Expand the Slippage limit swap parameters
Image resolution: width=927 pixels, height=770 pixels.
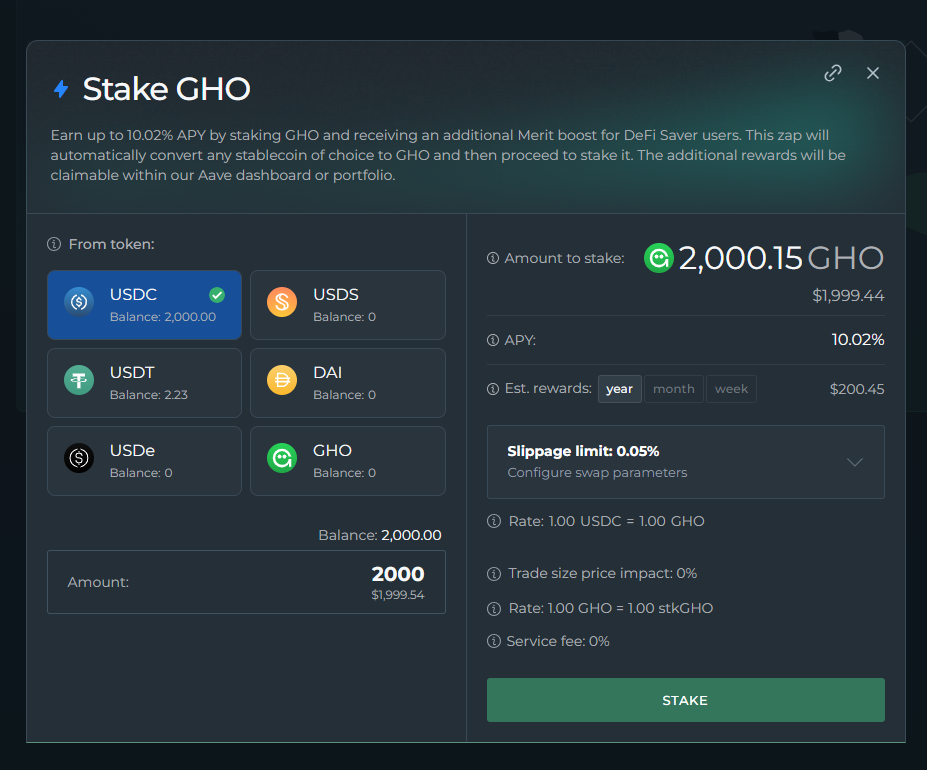[x=685, y=461]
